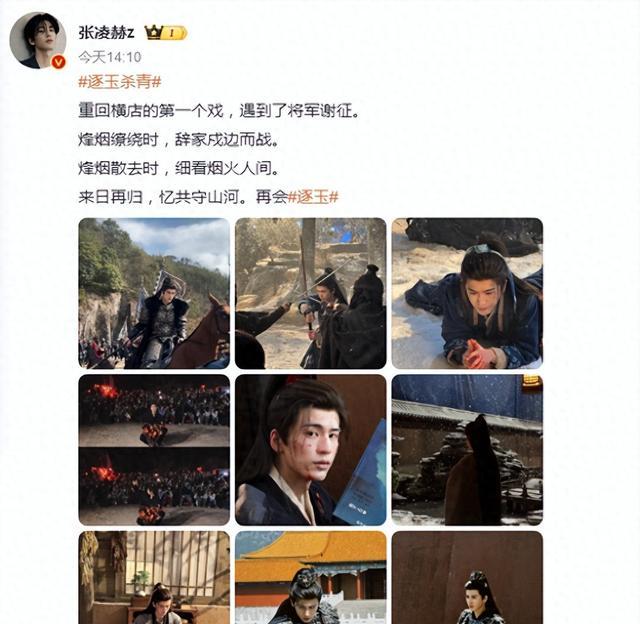Image resolution: width=640 pixels, height=624 pixels.
Task: Open the #逐玉# hashtag at post end
Action: pos(313,198)
